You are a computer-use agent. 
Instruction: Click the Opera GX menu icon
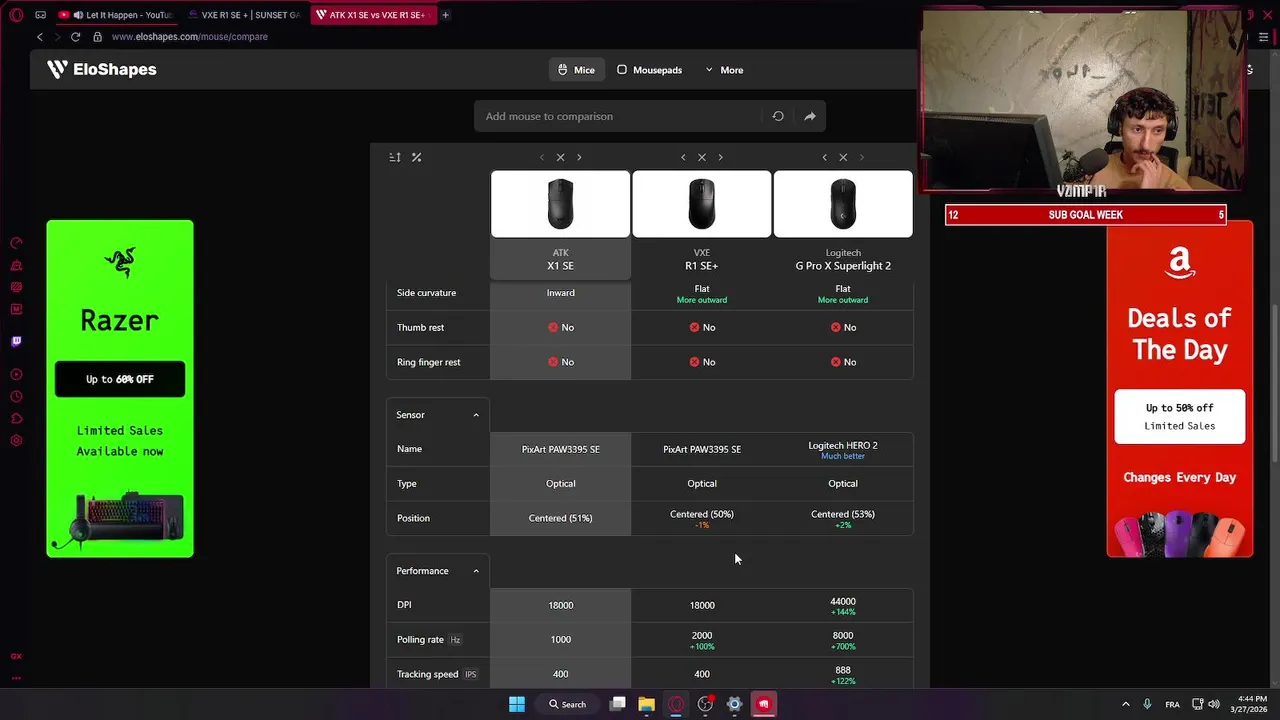16,15
